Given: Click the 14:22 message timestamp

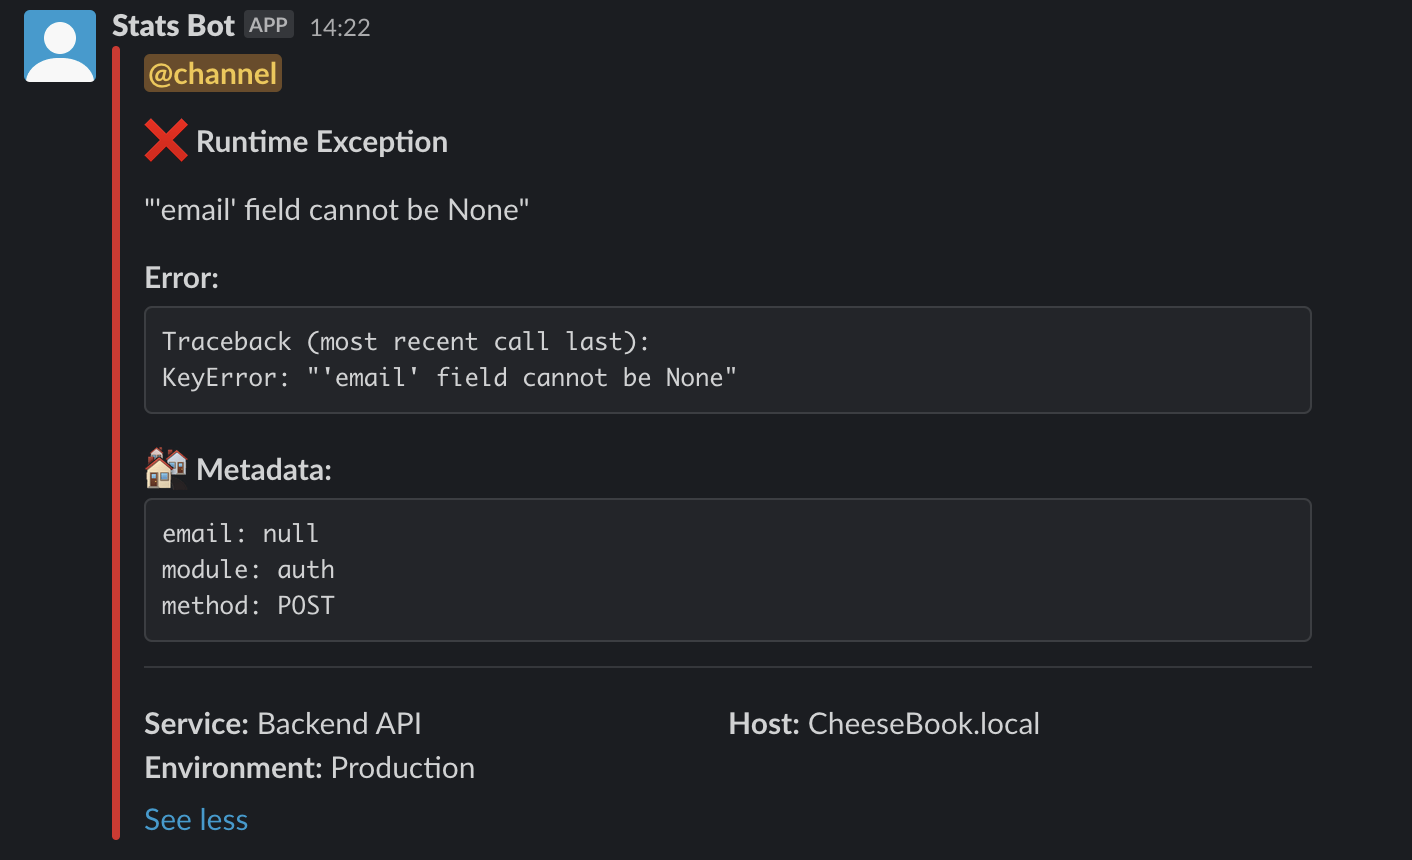Looking at the screenshot, I should (x=340, y=28).
